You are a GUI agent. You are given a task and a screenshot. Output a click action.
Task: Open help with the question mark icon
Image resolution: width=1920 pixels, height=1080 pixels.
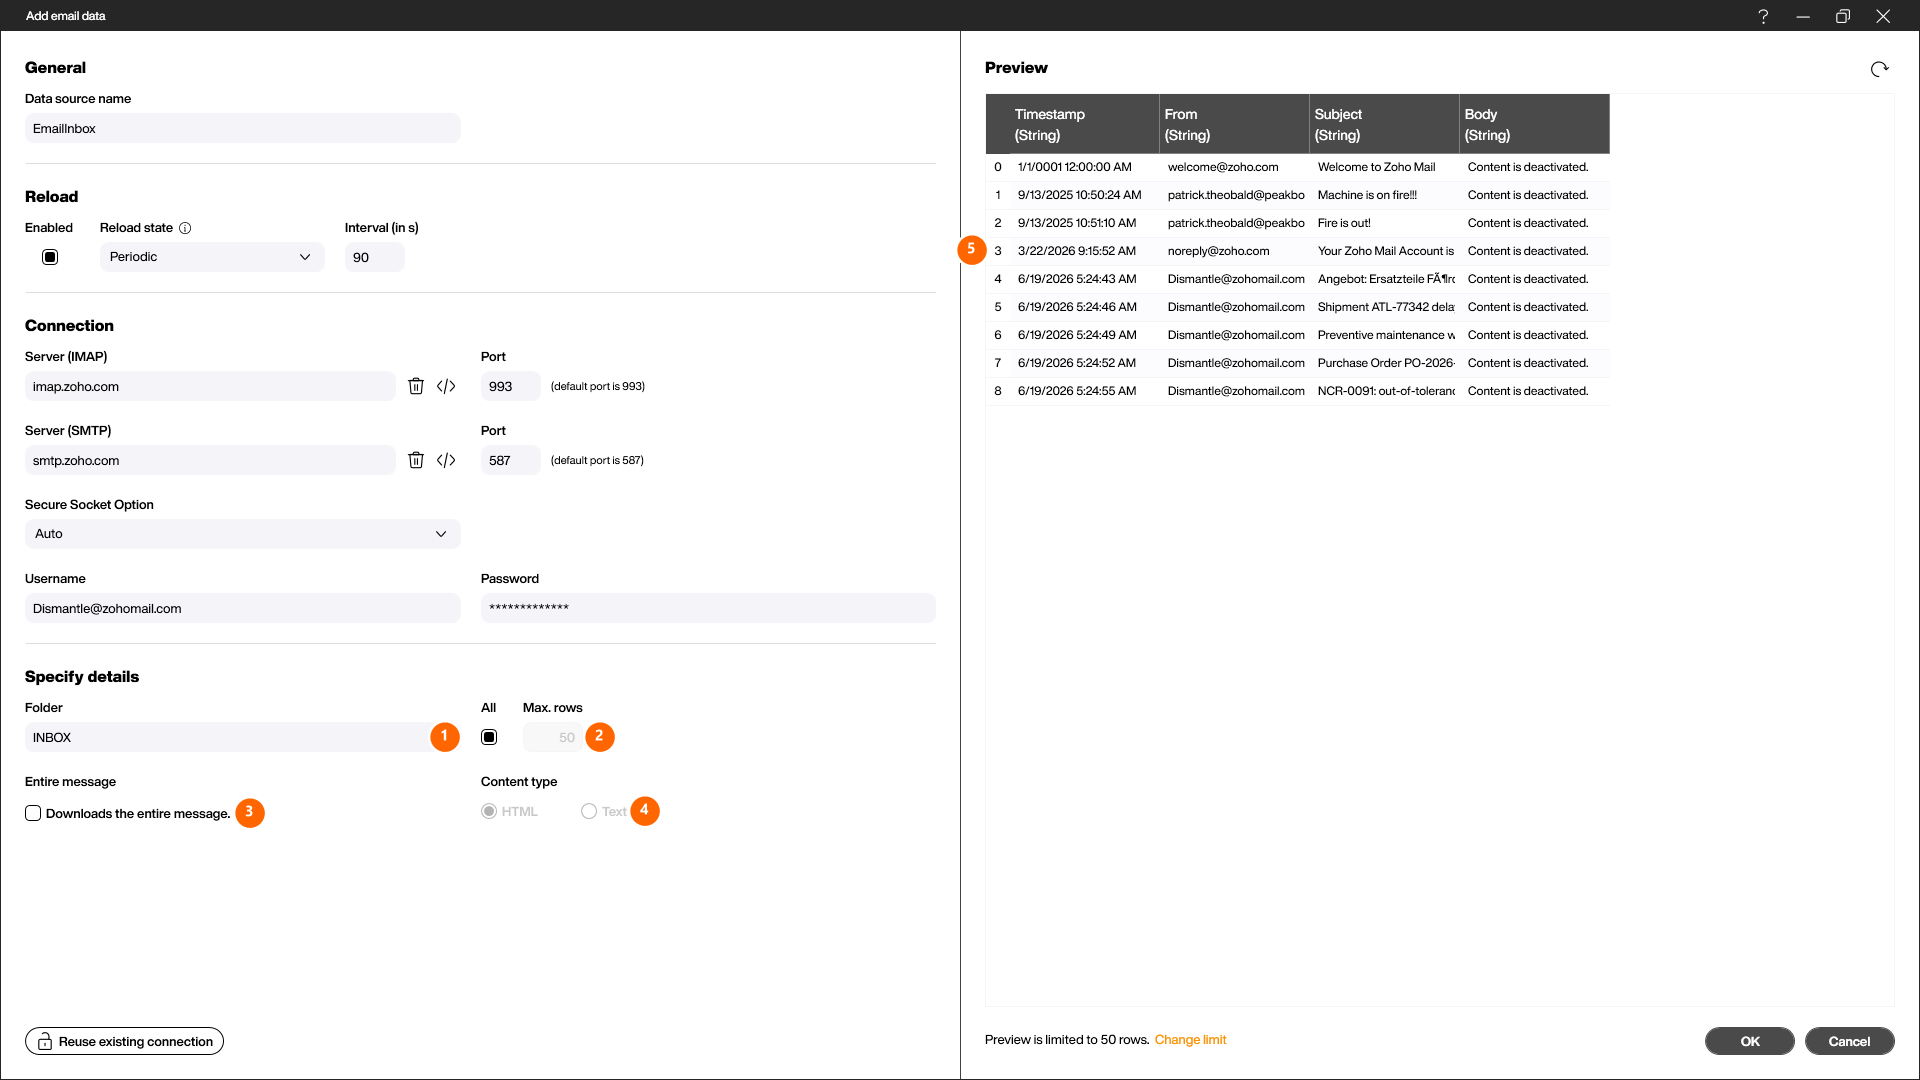point(1763,16)
